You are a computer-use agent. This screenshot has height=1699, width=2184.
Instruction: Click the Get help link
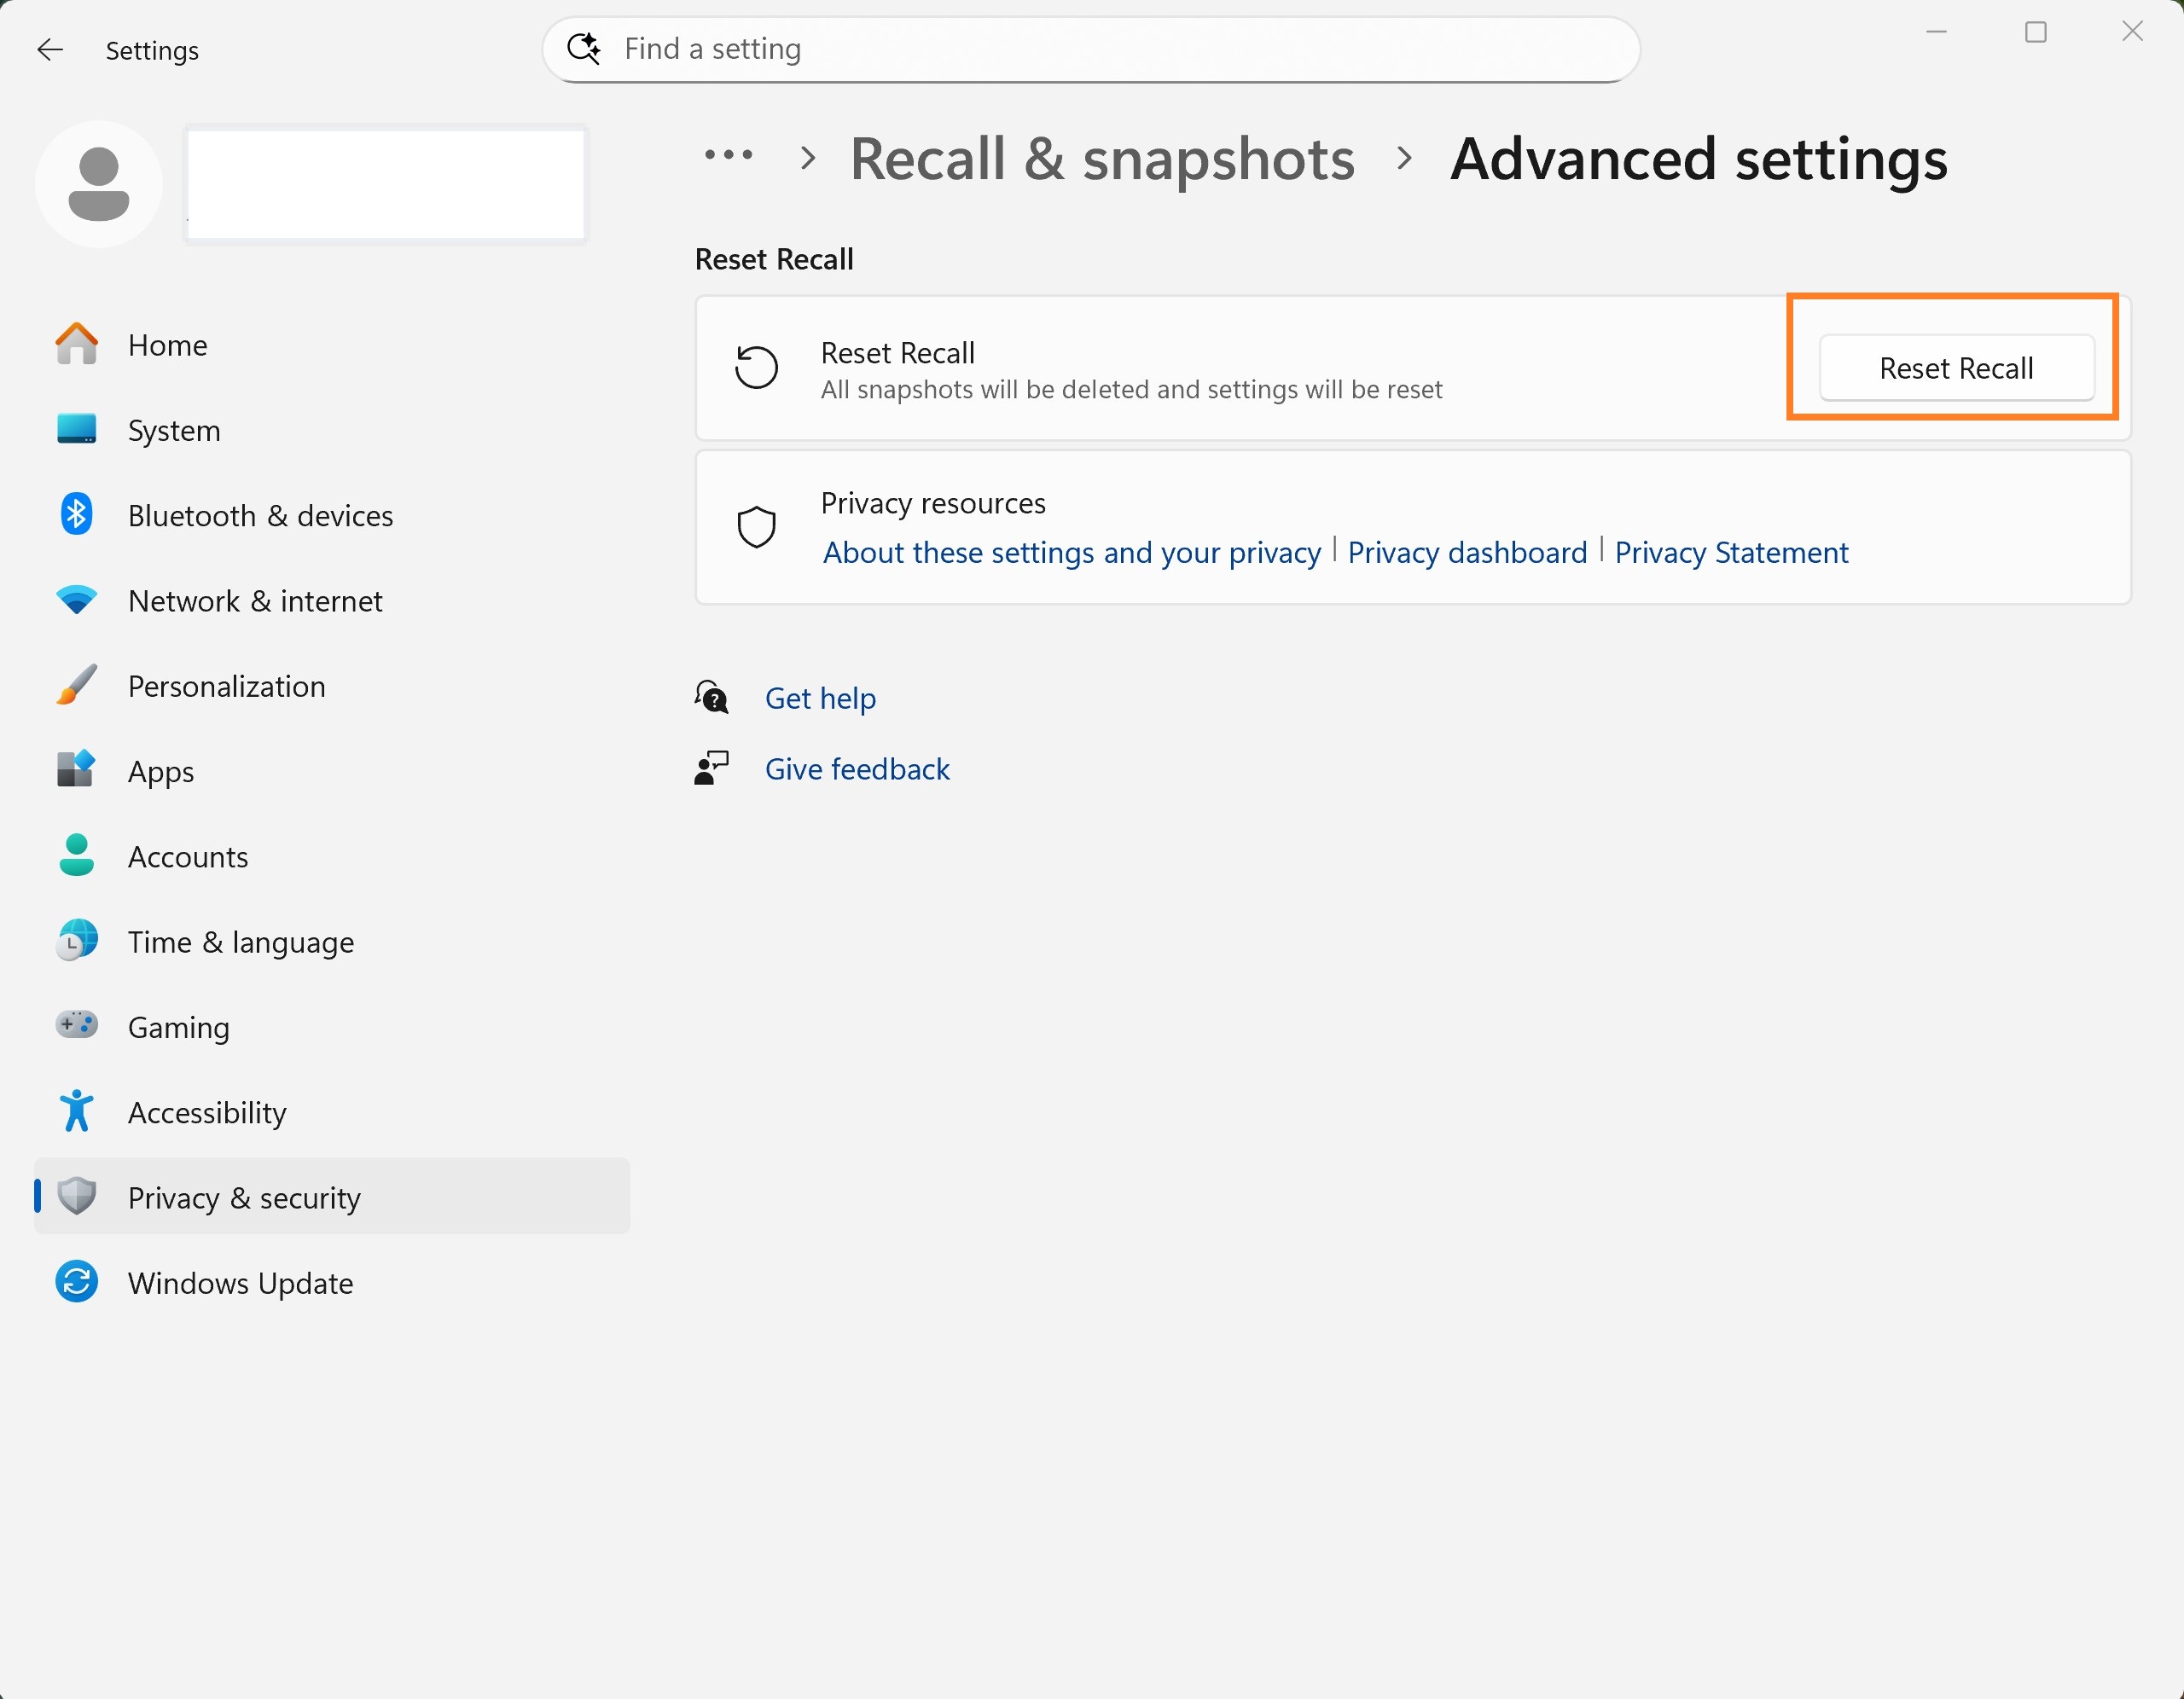pos(820,698)
